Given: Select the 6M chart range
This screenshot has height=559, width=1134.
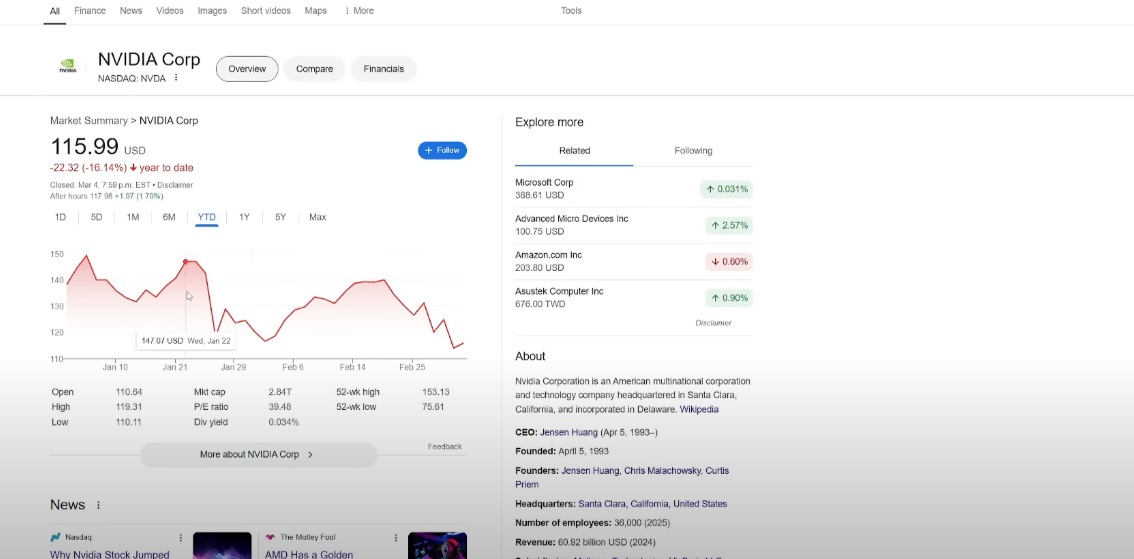Looking at the screenshot, I should coord(169,217).
